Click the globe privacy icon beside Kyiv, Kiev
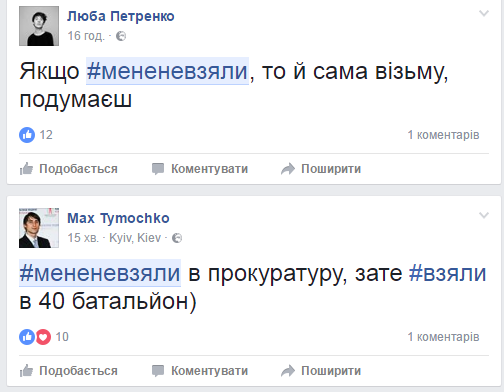 coord(177,238)
